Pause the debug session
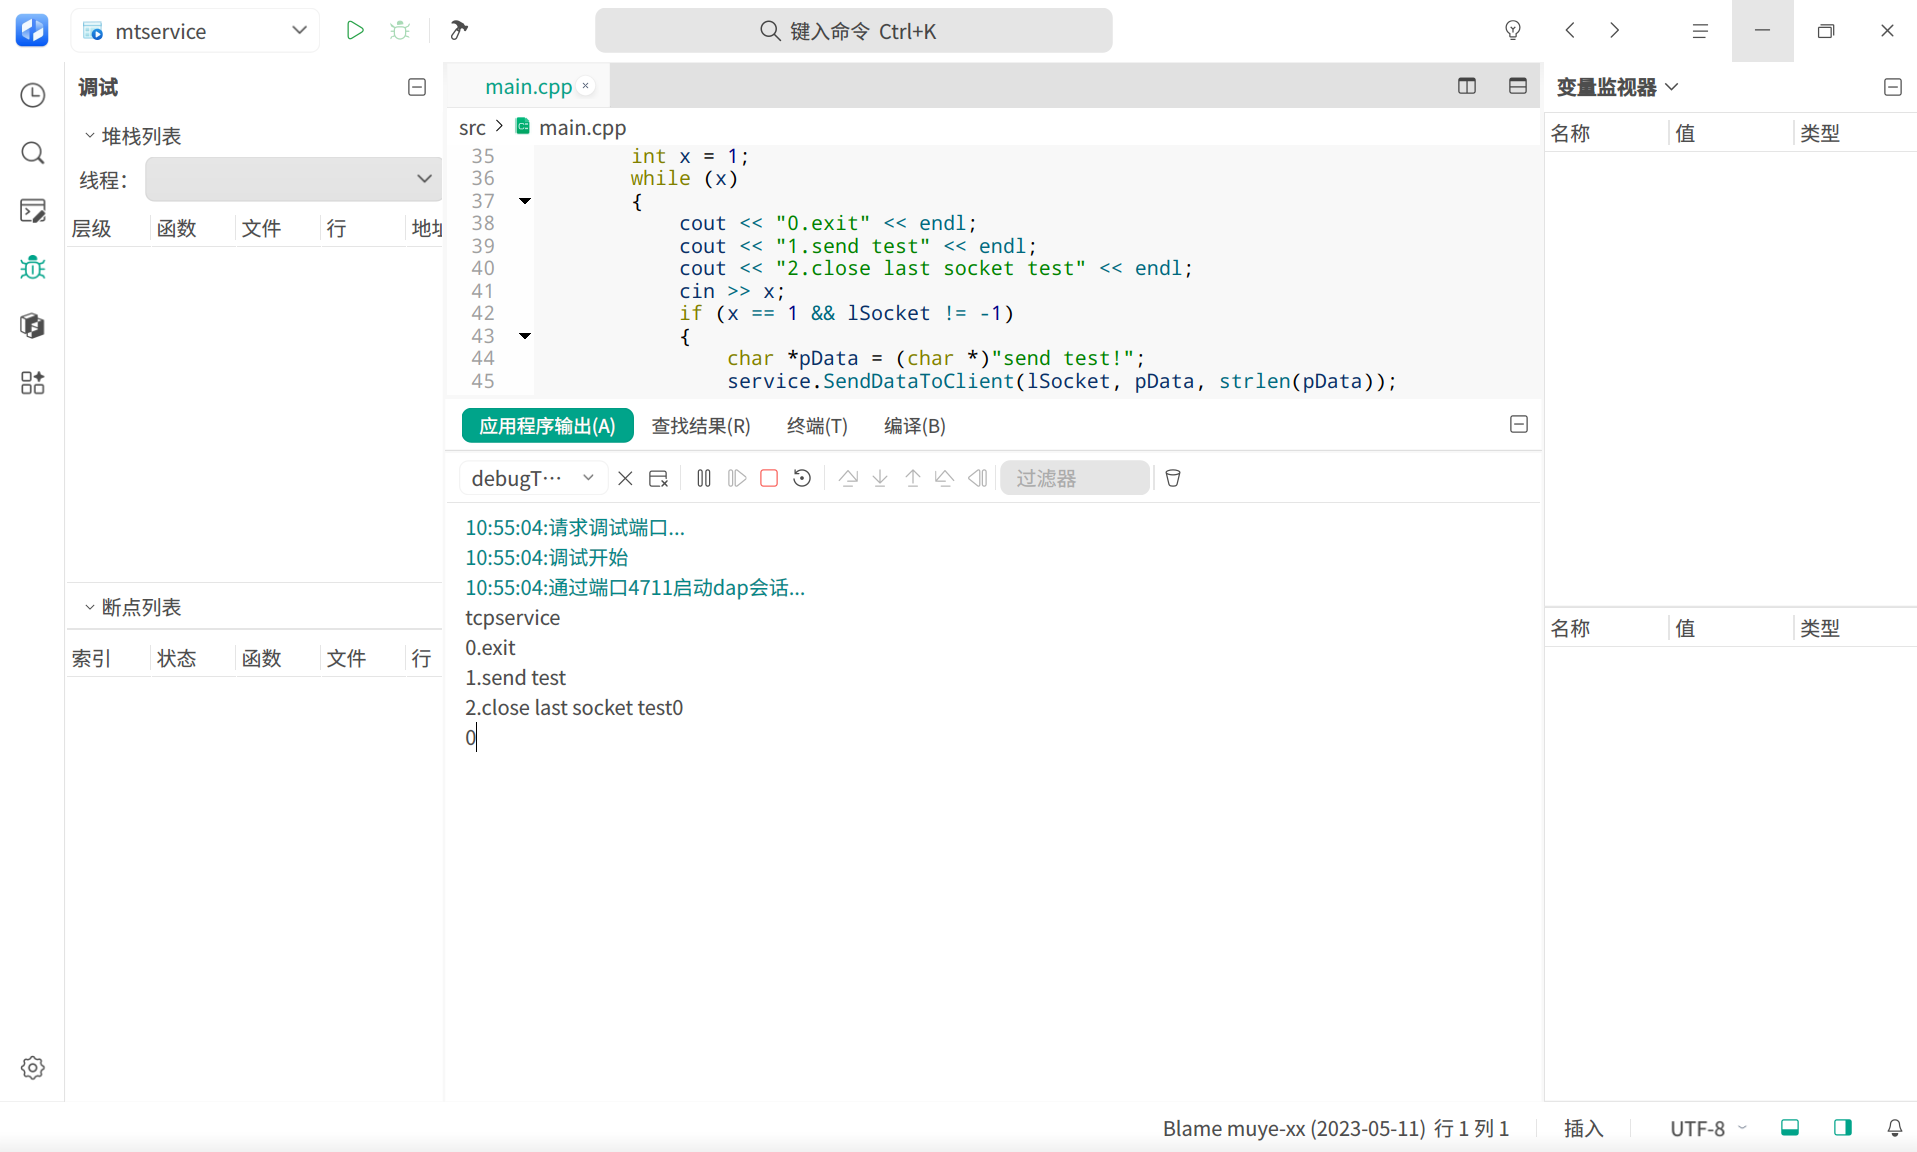The height and width of the screenshot is (1152, 1917). (x=704, y=478)
